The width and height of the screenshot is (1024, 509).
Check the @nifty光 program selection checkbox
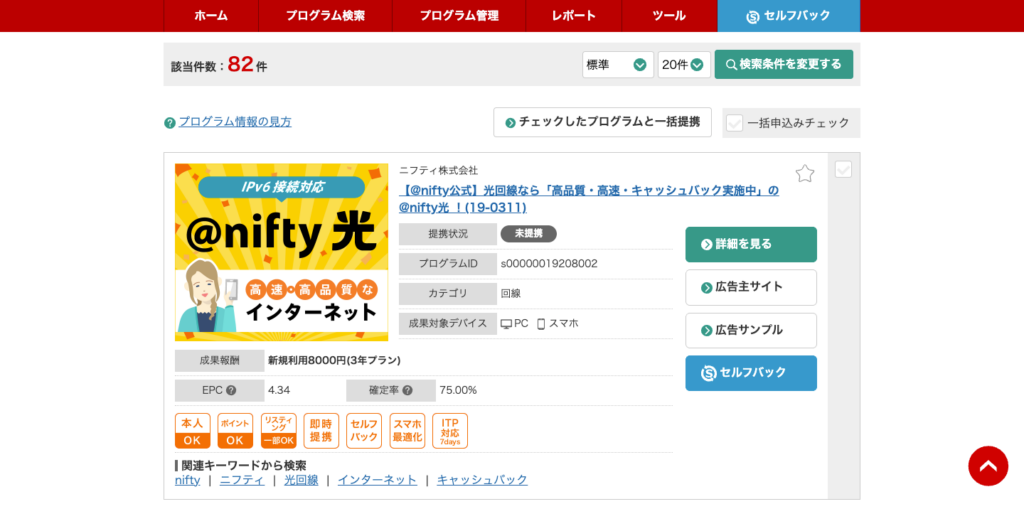pyautogui.click(x=843, y=170)
